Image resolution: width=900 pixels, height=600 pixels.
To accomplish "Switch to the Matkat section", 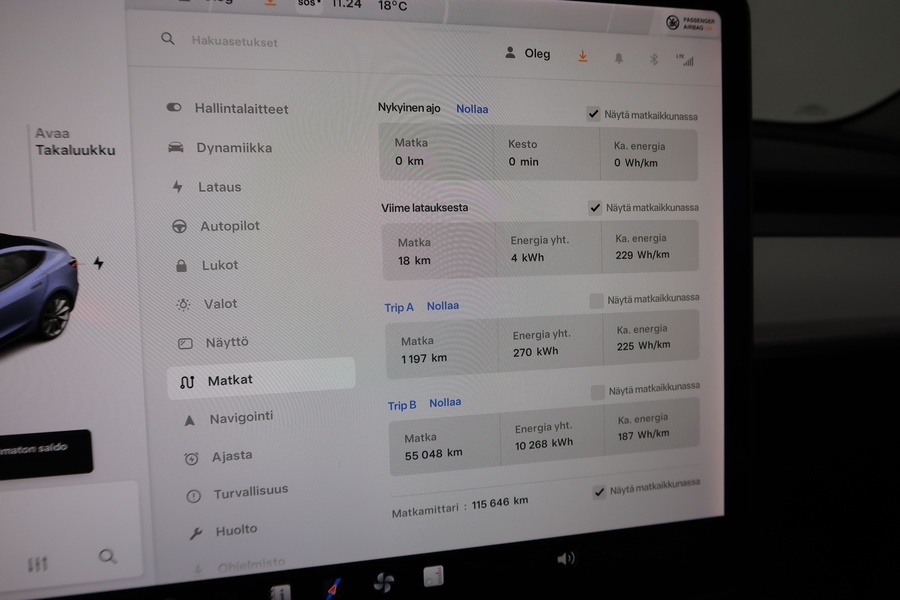I will pos(227,380).
